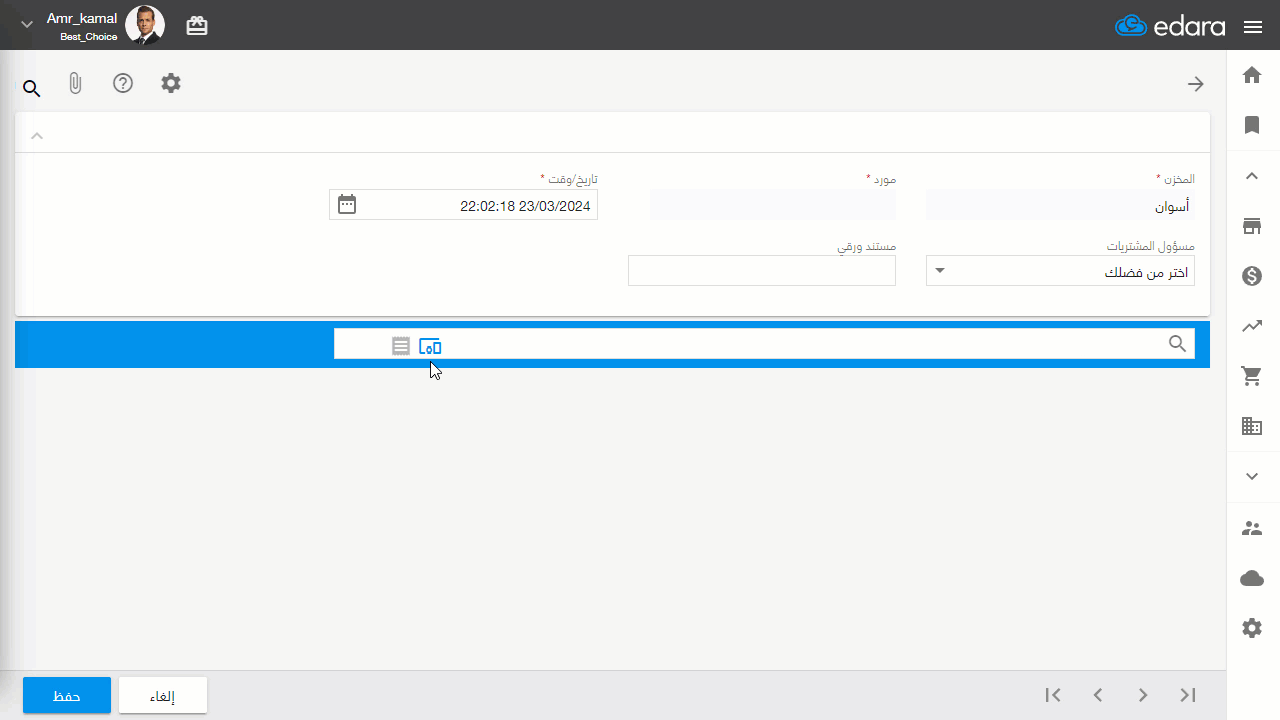Open the bookmarks sidebar icon
The image size is (1280, 720).
click(x=1252, y=125)
